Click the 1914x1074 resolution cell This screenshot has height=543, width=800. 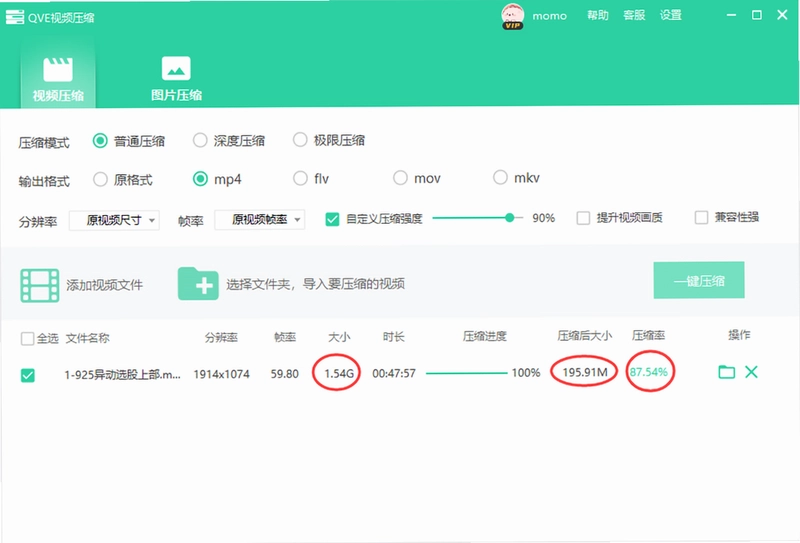221,374
